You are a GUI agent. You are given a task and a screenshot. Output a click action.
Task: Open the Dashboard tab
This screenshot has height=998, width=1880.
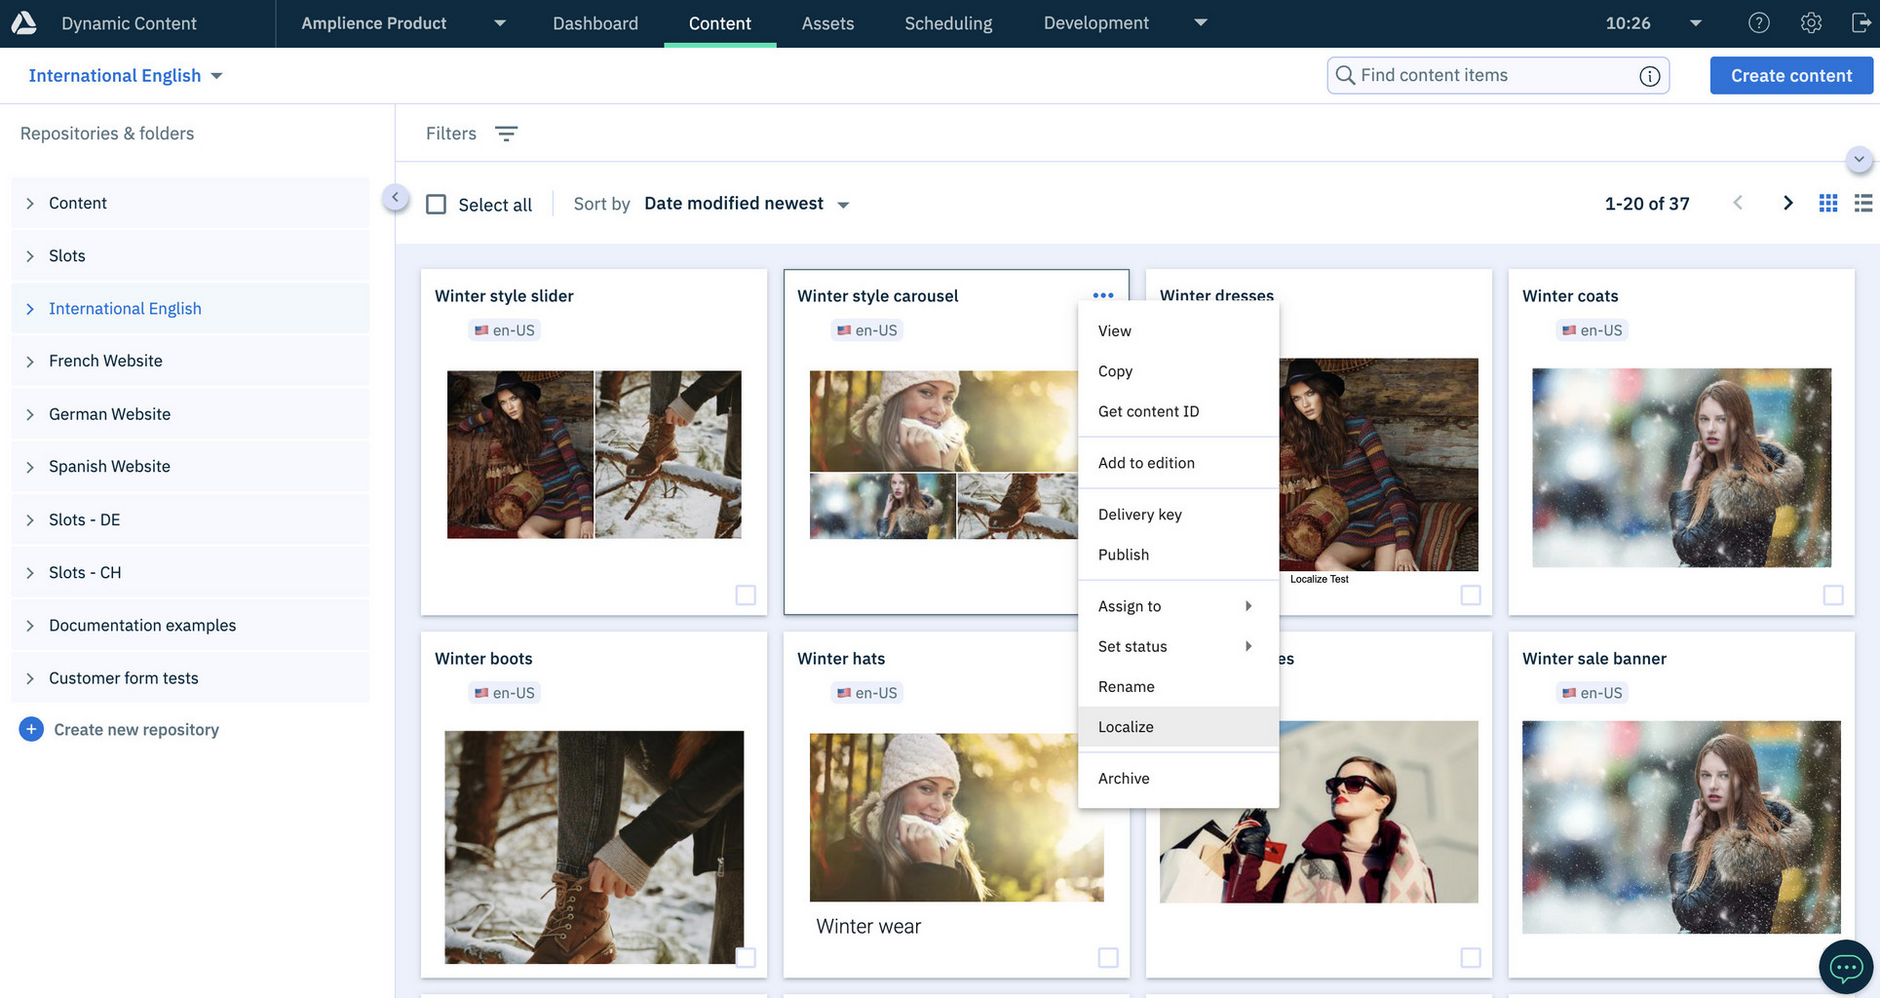595,23
